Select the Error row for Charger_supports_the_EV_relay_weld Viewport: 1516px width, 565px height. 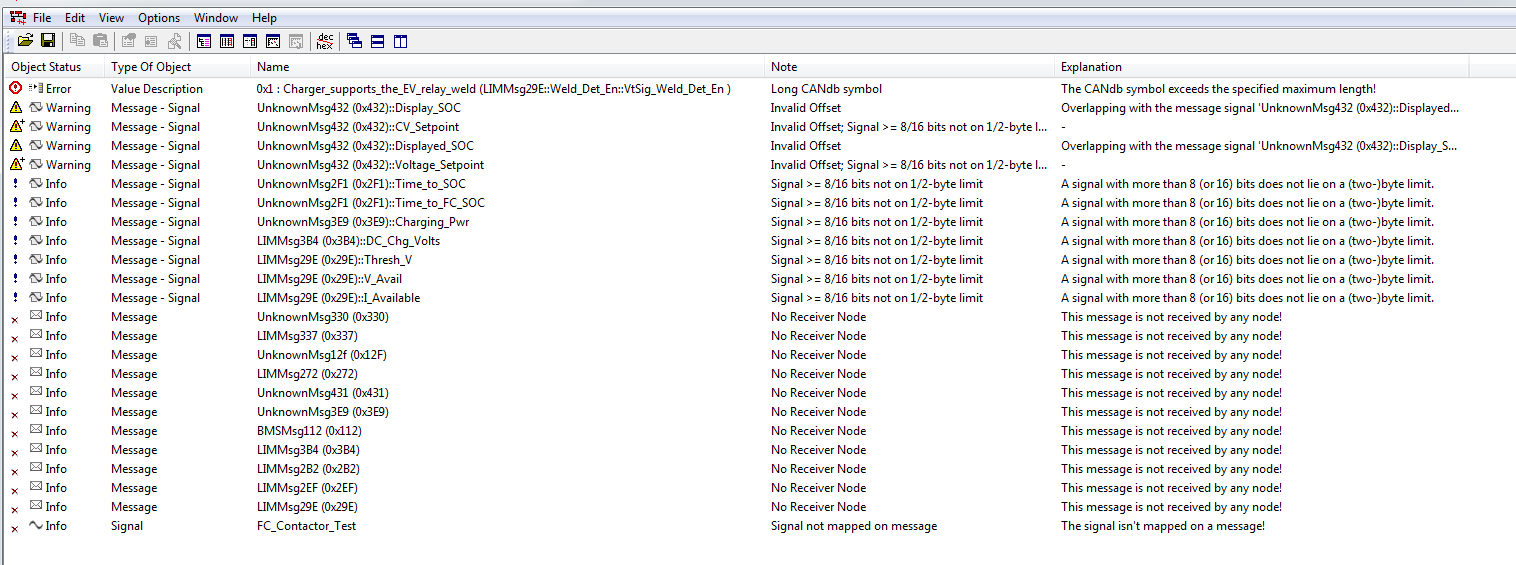pos(493,89)
